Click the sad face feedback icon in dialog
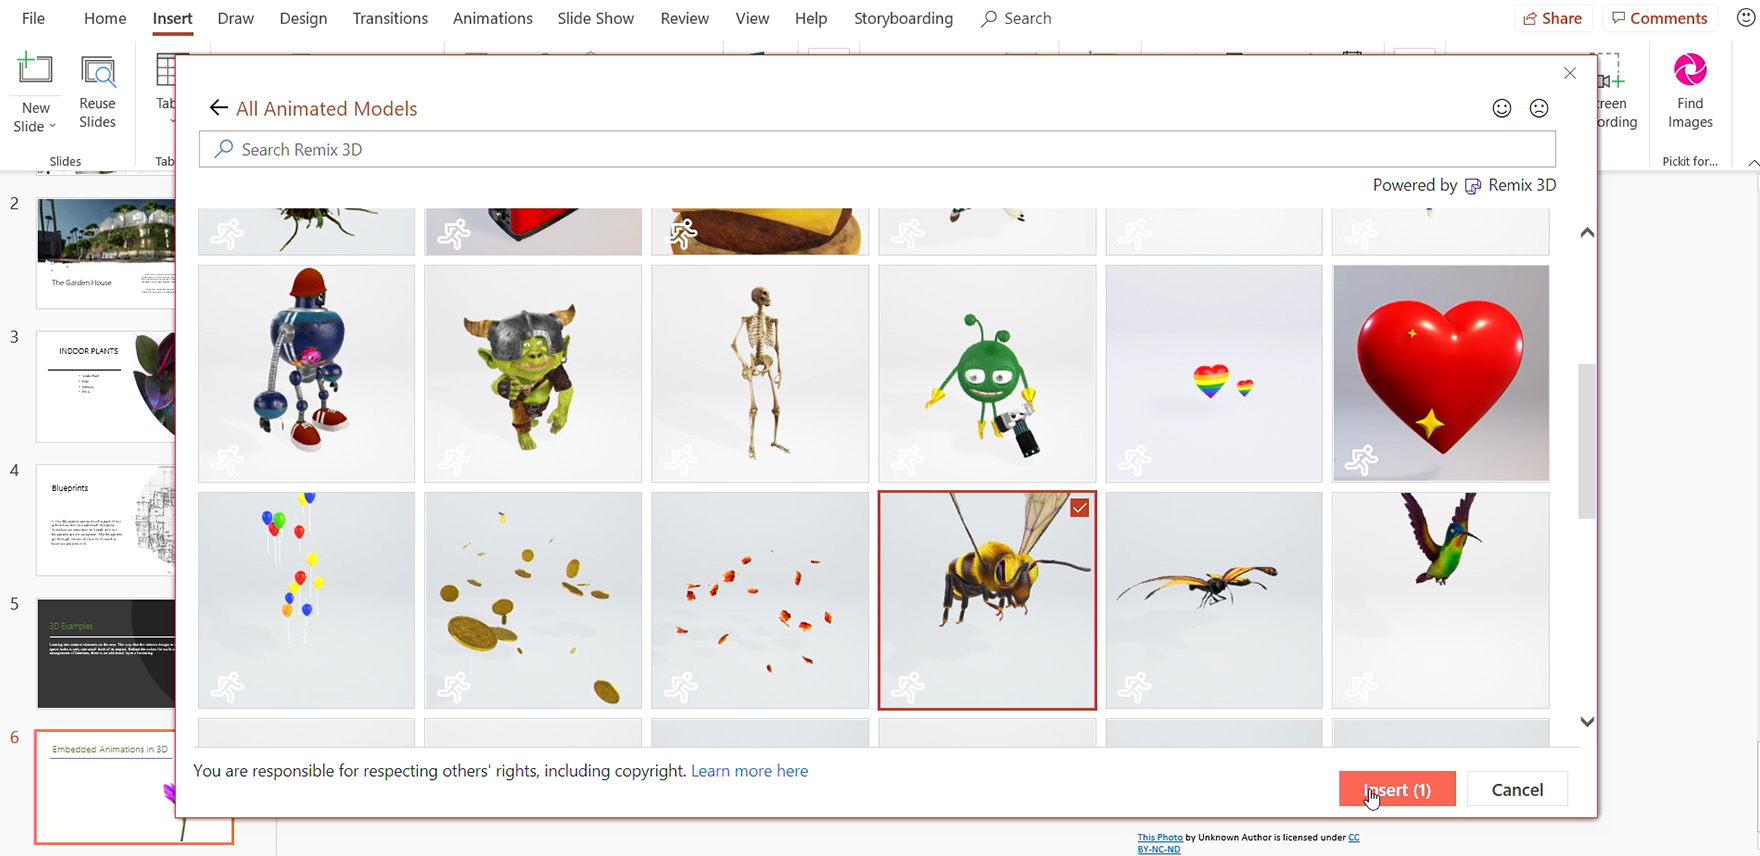This screenshot has width=1760, height=856. pos(1539,108)
